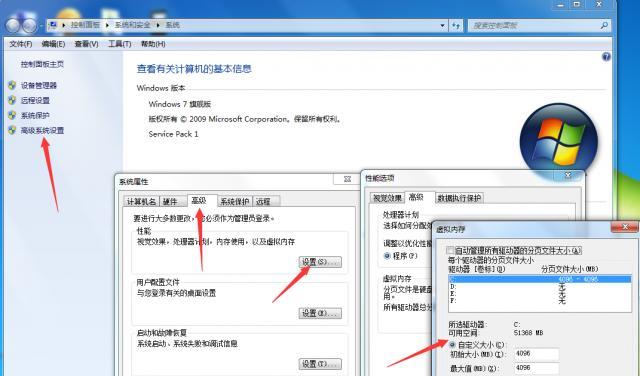Click 设置(E) button under 用户配置文件
Viewport: 640px width, 376px height.
320,313
